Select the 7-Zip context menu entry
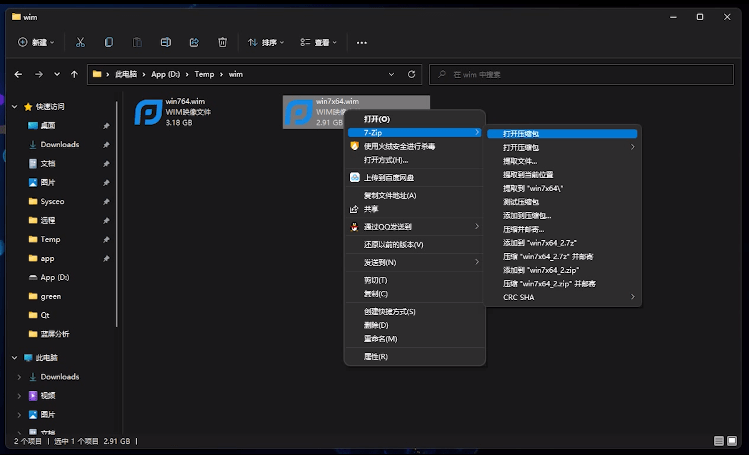Screen dimensions: 749x455 [x=415, y=133]
